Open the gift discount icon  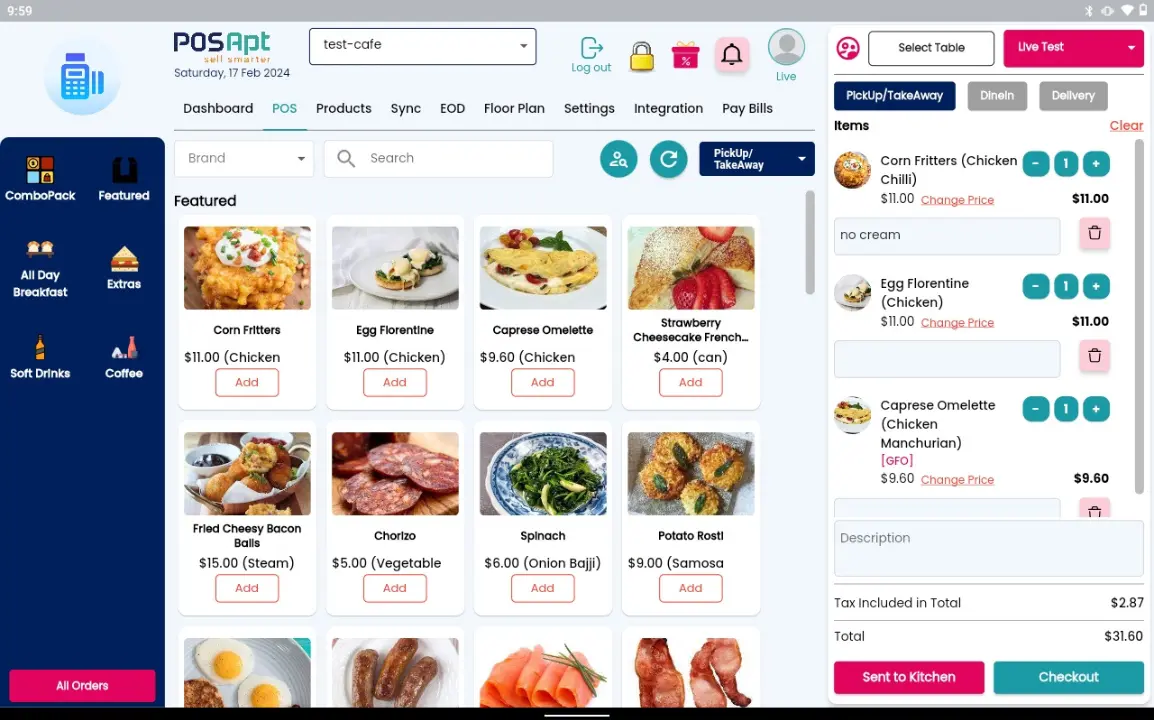[x=685, y=55]
